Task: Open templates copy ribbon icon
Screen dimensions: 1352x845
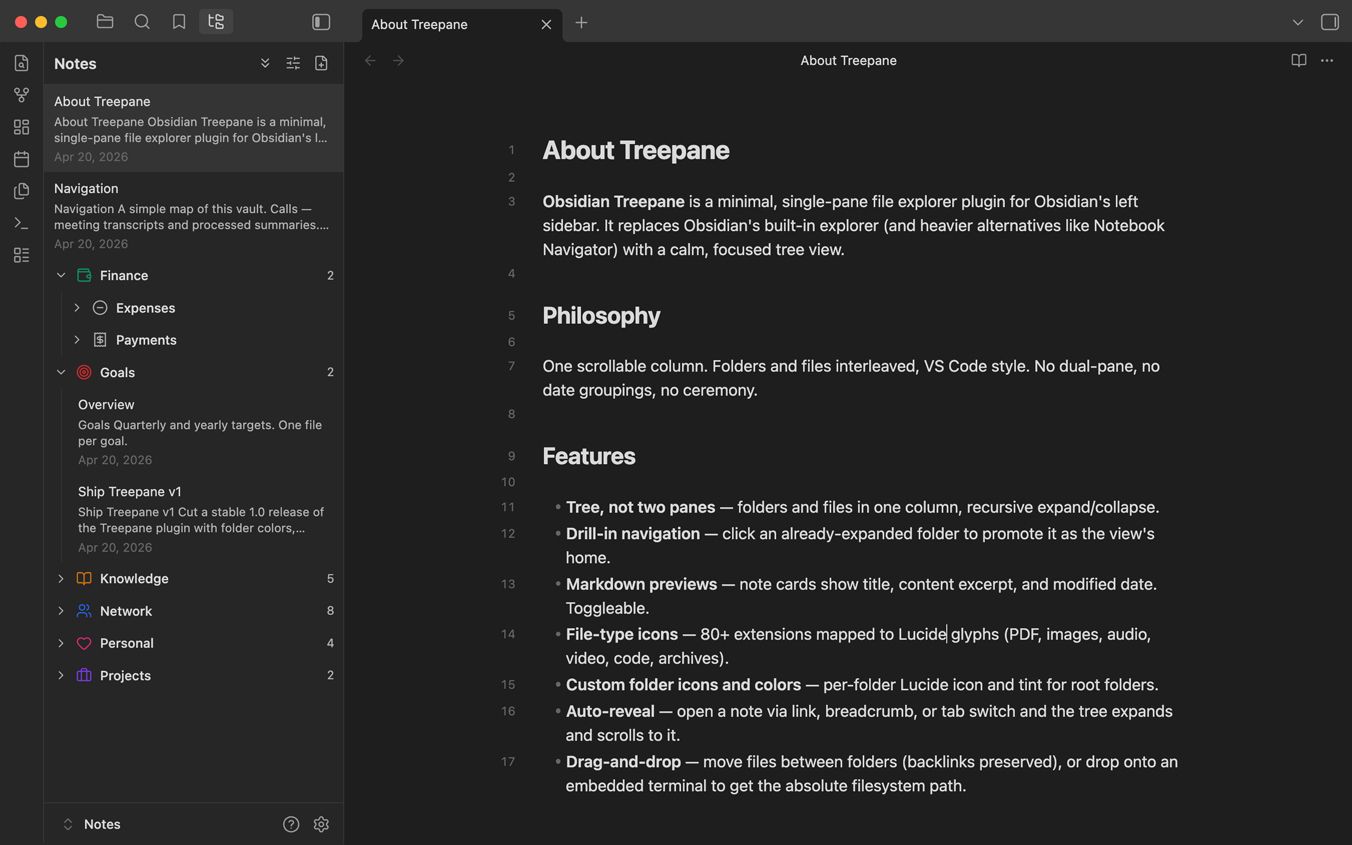Action: coord(21,191)
